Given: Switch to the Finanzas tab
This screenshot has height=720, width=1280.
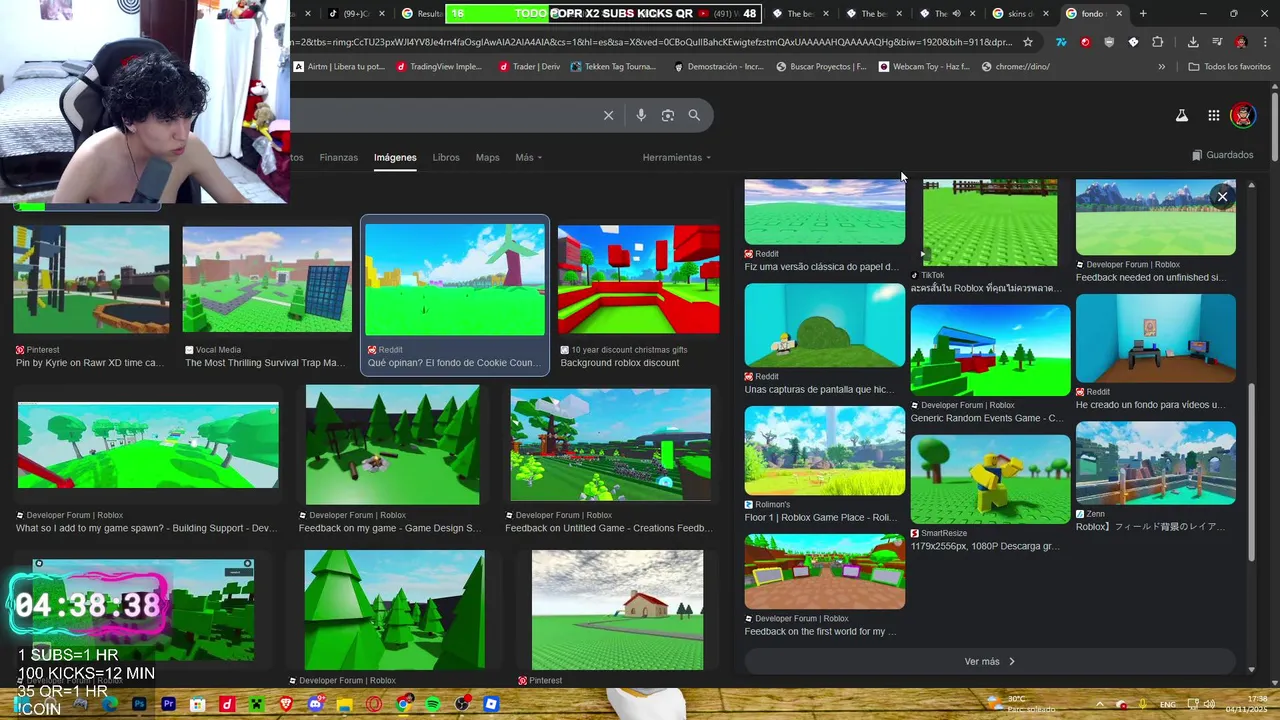Looking at the screenshot, I should coord(338,157).
